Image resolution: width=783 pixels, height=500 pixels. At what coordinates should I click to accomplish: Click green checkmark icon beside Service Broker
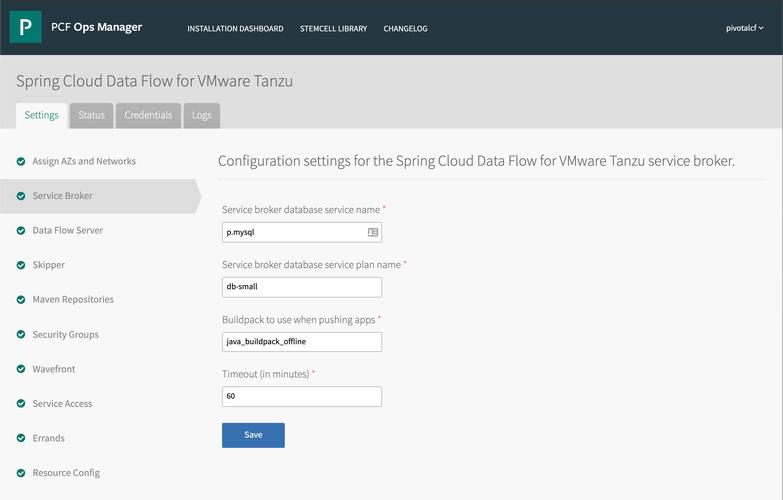point(21,196)
